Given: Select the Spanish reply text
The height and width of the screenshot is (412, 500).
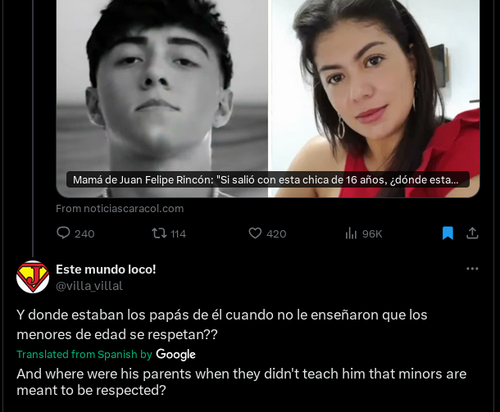Looking at the screenshot, I should (x=222, y=324).
